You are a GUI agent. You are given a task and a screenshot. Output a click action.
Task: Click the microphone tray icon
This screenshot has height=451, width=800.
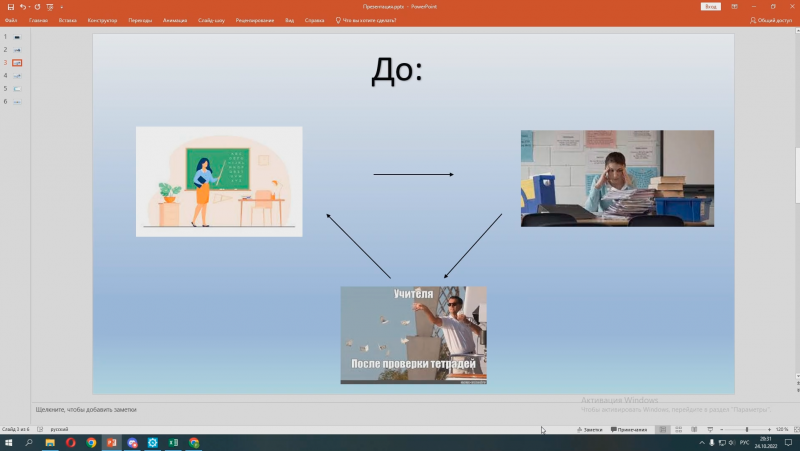coord(712,443)
